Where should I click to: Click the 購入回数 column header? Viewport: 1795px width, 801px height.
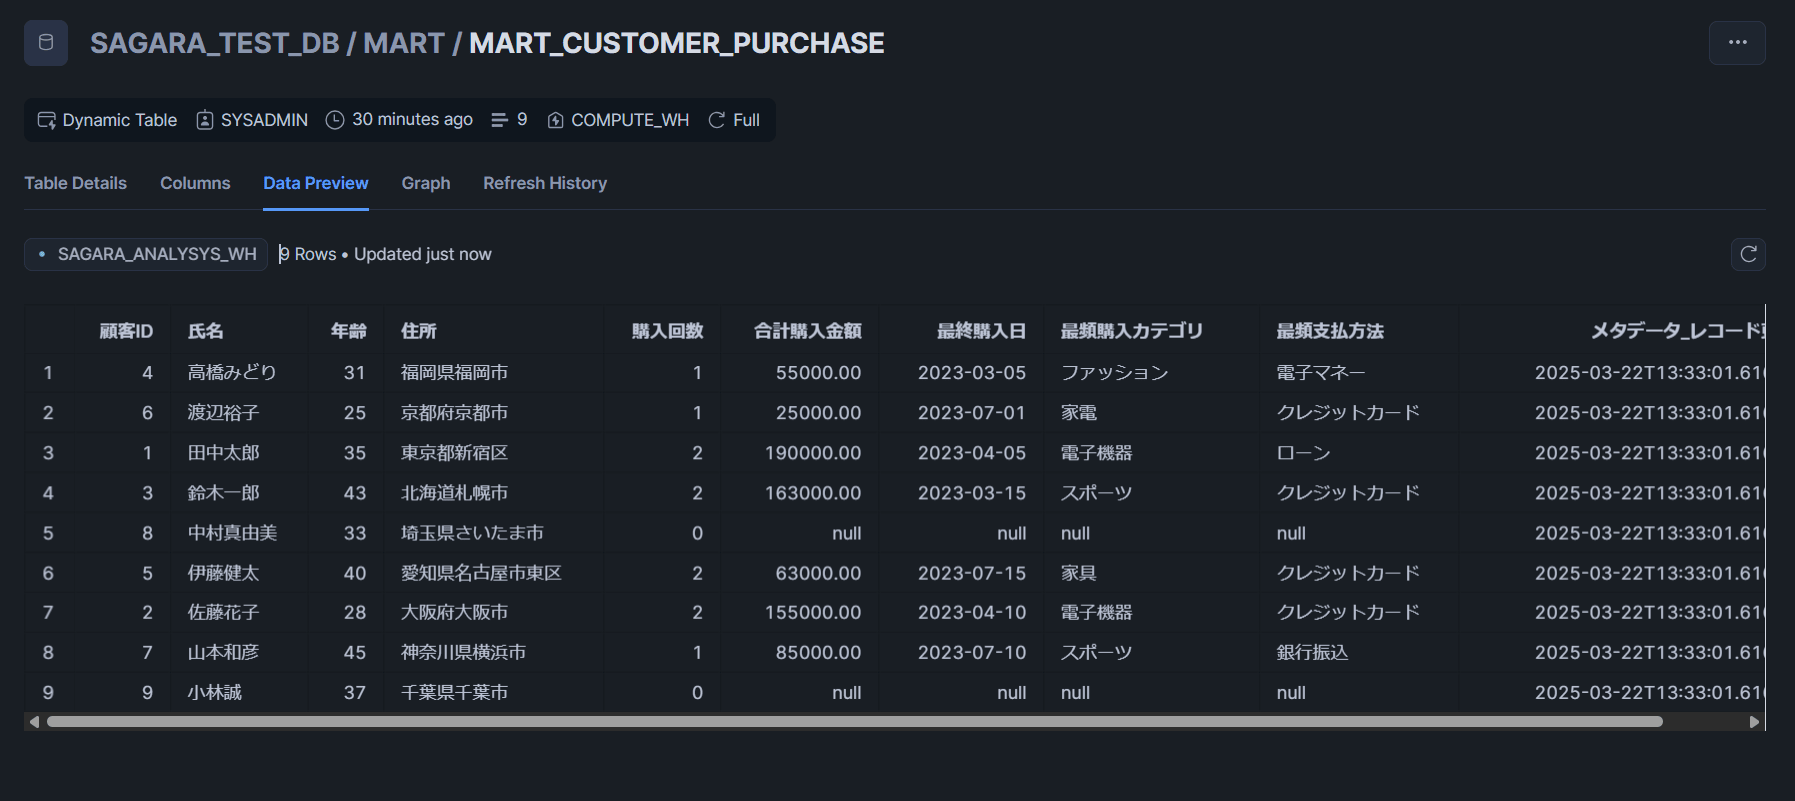(x=668, y=331)
